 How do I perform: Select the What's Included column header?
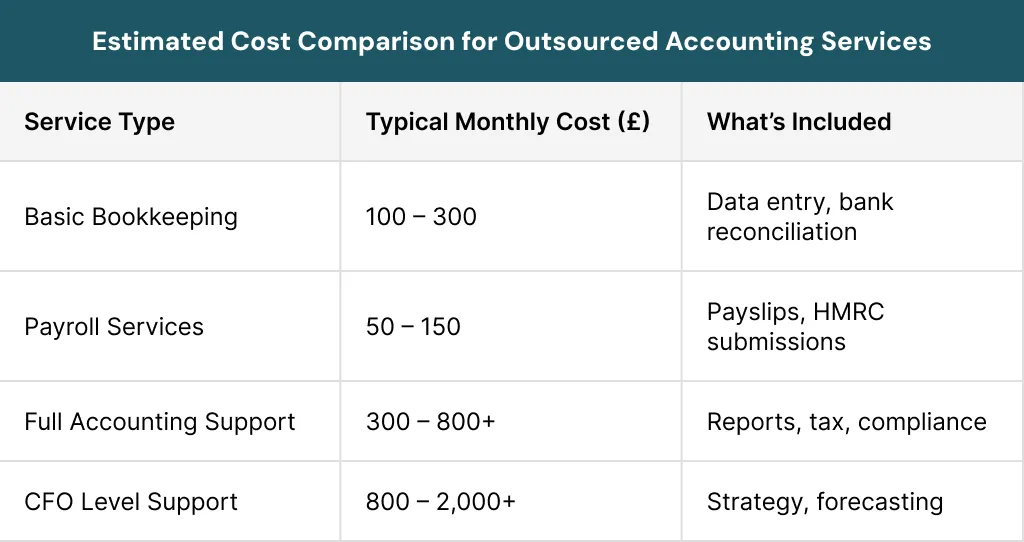pyautogui.click(x=798, y=122)
